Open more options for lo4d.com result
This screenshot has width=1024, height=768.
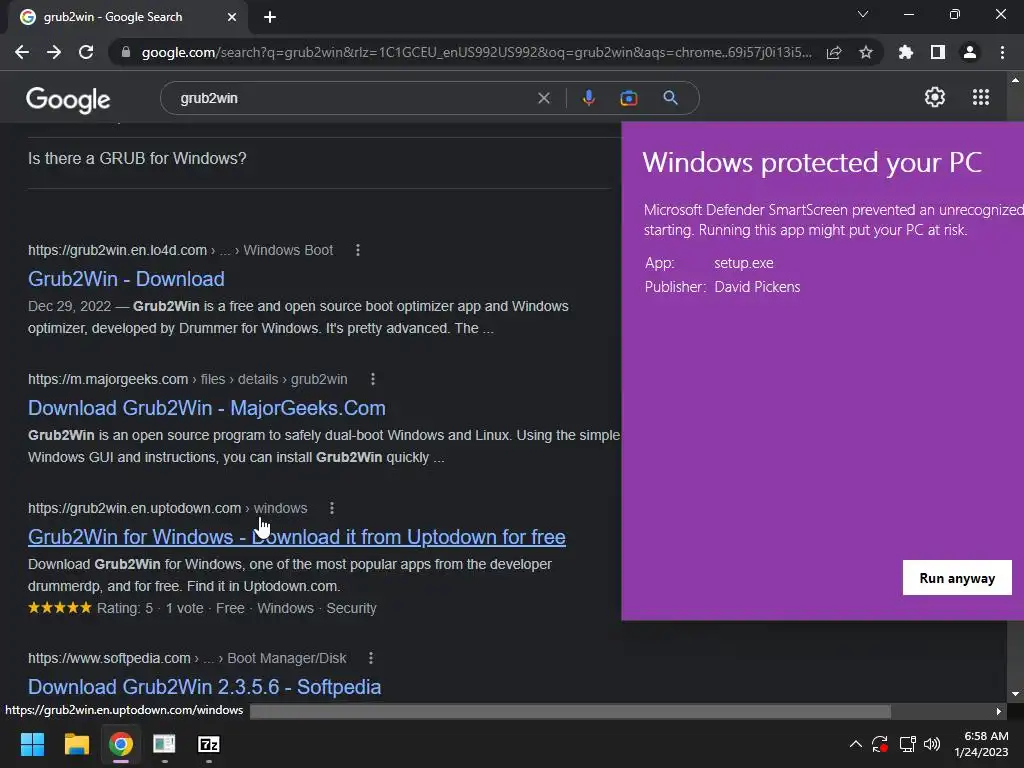click(358, 250)
